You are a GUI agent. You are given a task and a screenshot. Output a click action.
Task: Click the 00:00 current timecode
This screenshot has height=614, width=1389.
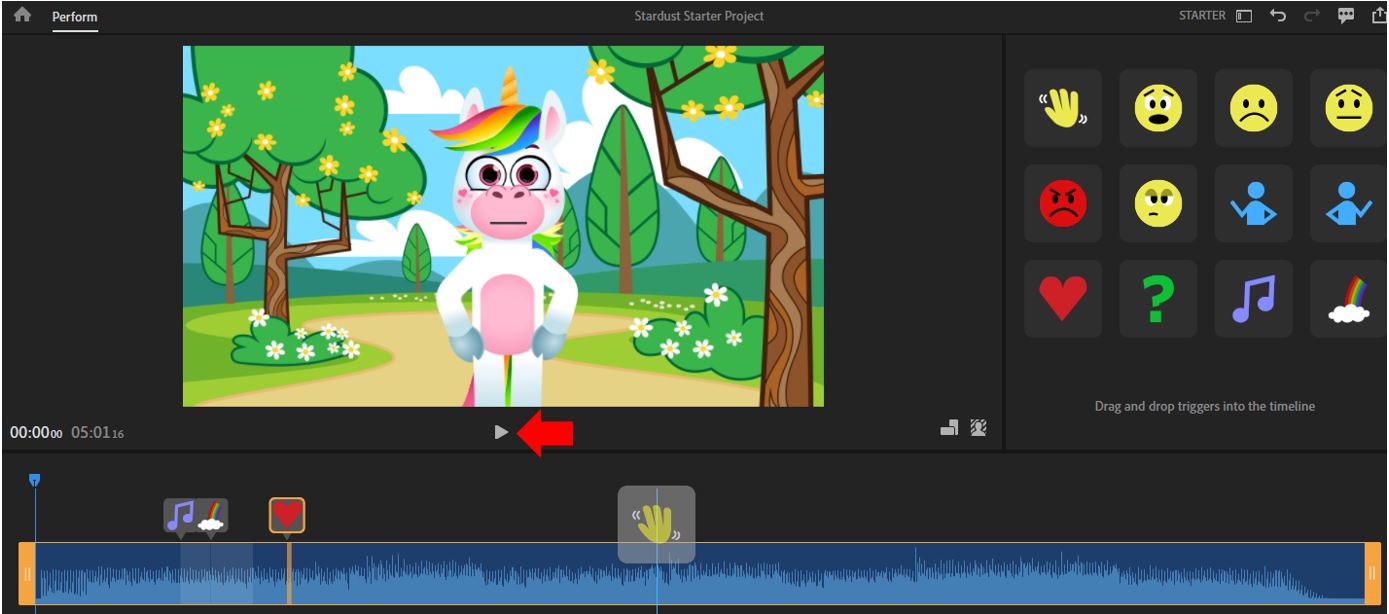(36, 433)
